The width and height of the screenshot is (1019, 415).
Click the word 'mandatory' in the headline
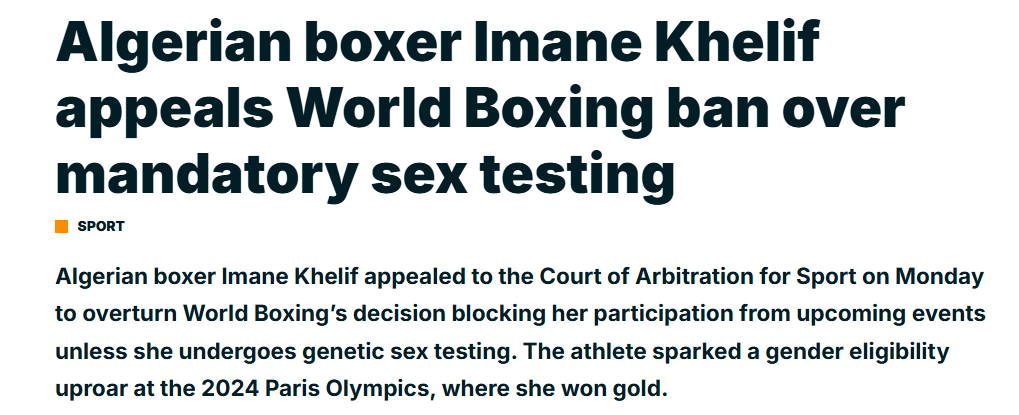pos(207,174)
